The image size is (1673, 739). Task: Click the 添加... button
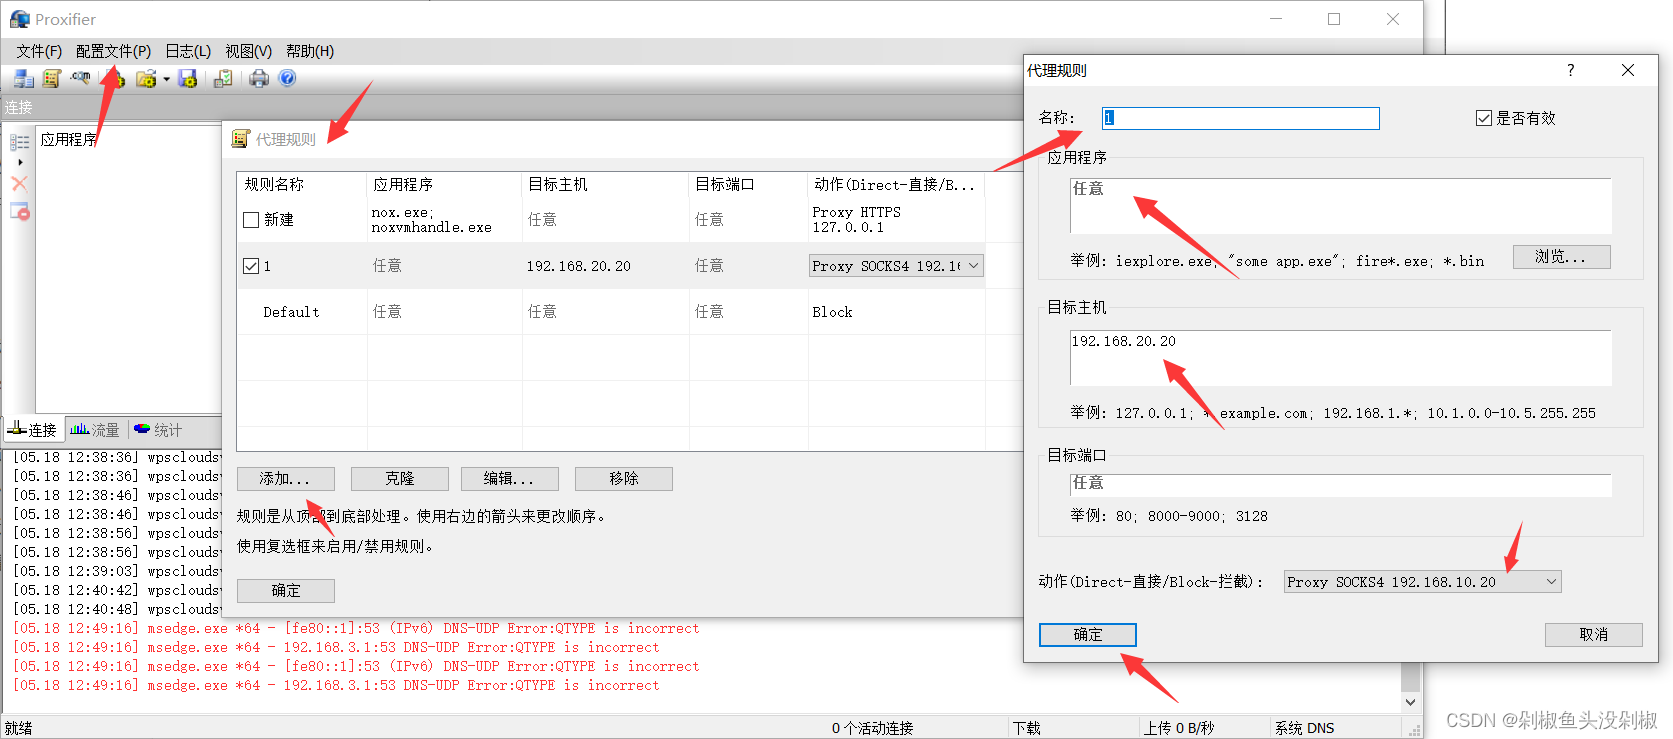[x=285, y=479]
